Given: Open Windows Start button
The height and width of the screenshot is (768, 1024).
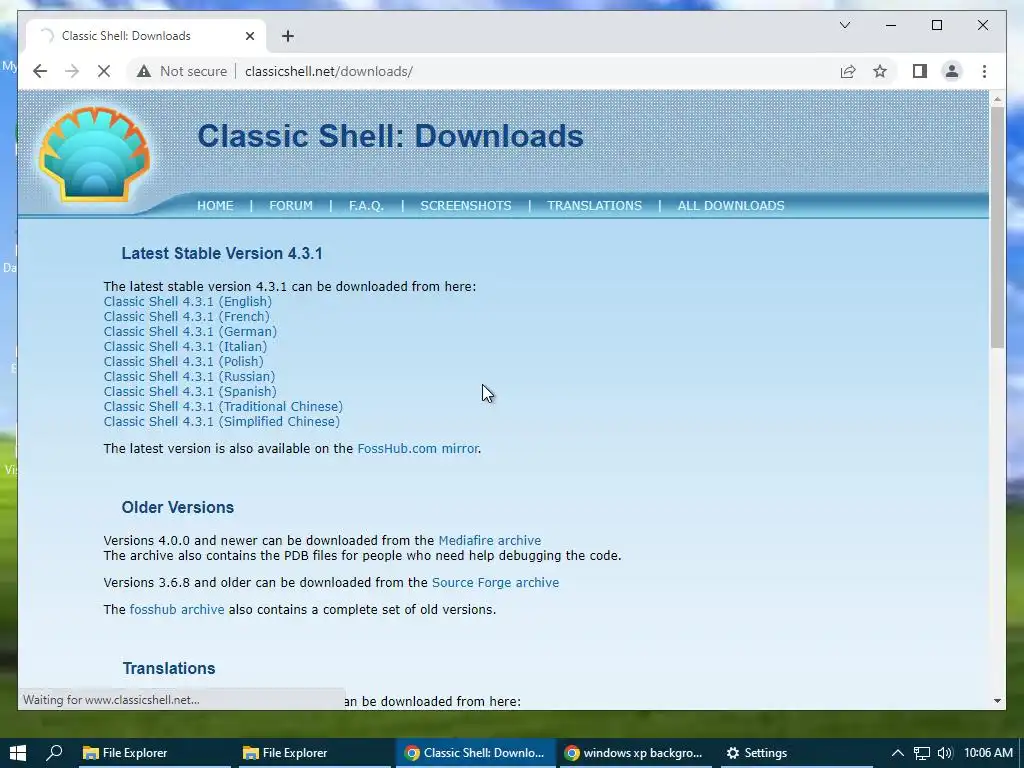Looking at the screenshot, I should tap(18, 753).
